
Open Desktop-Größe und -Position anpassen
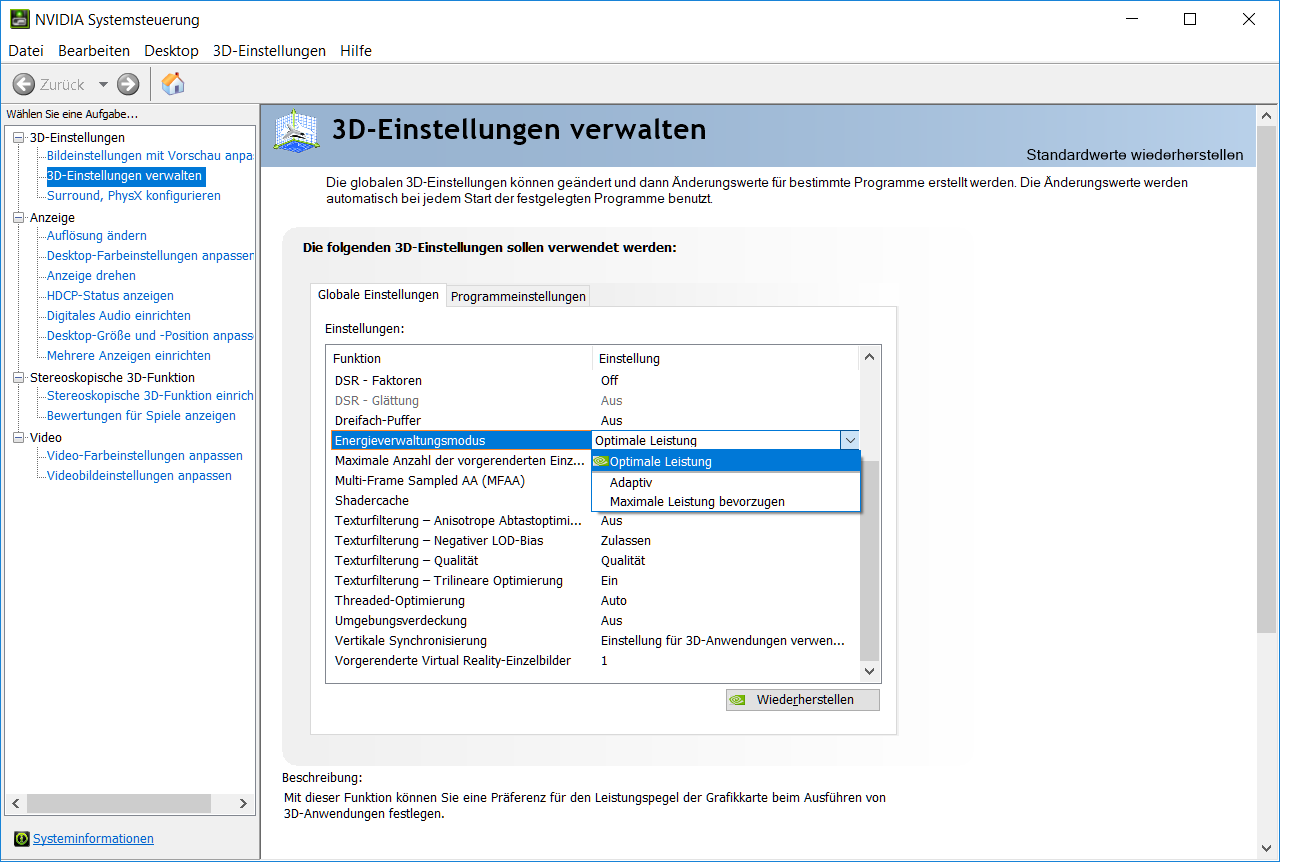coord(150,336)
